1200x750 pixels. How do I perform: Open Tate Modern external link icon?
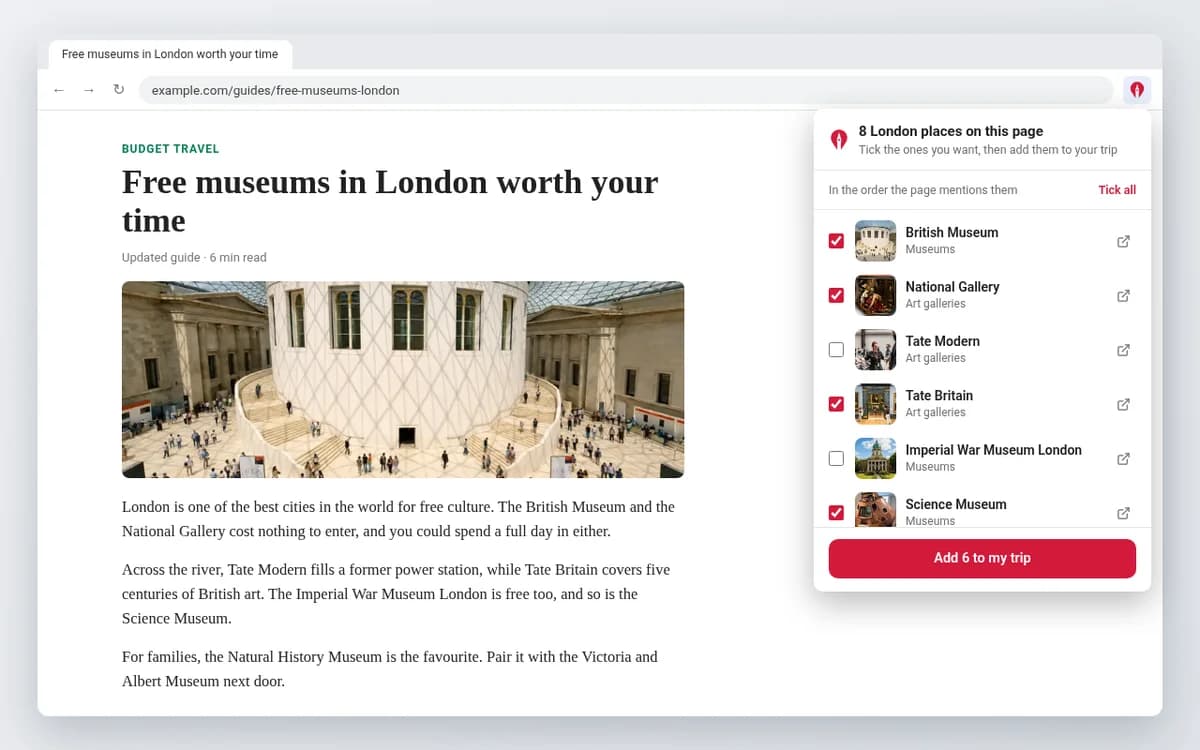1123,350
